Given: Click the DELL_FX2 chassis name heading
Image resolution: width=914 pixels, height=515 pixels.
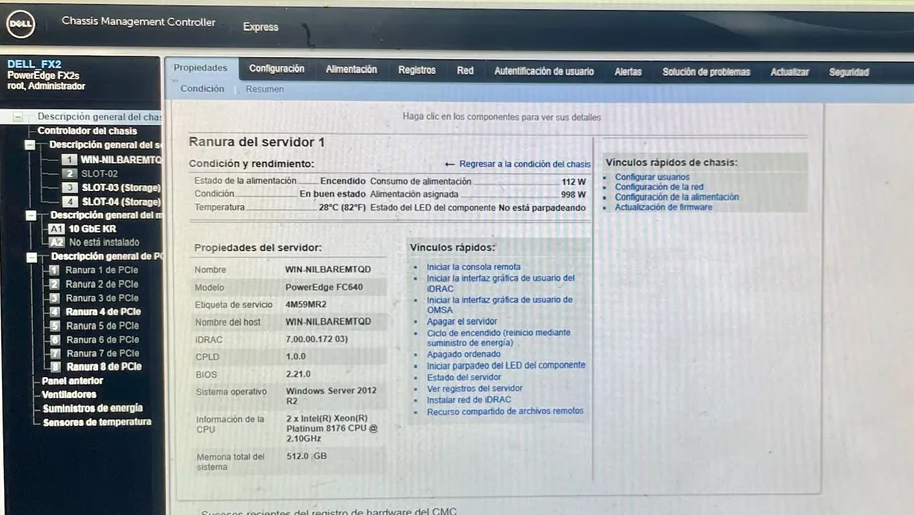Looking at the screenshot, I should click(x=34, y=64).
